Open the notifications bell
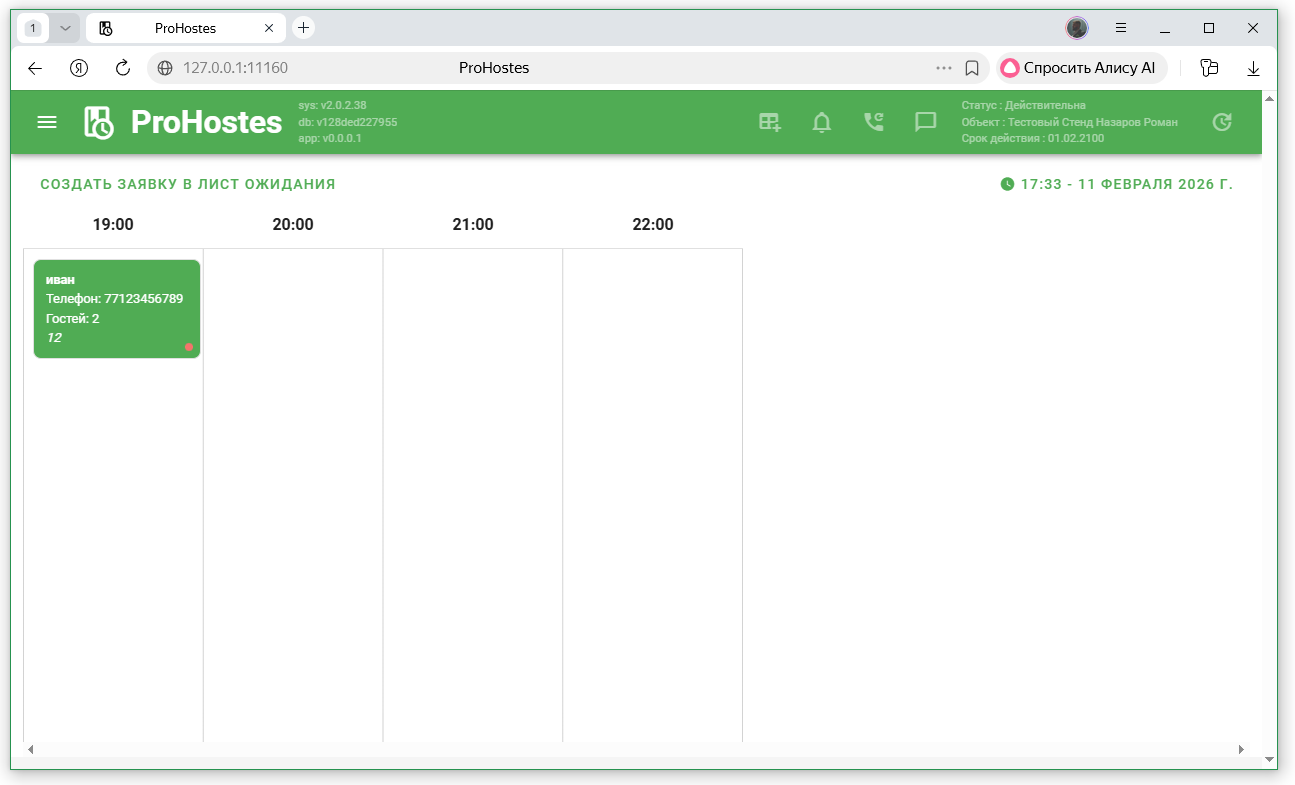 tap(821, 122)
